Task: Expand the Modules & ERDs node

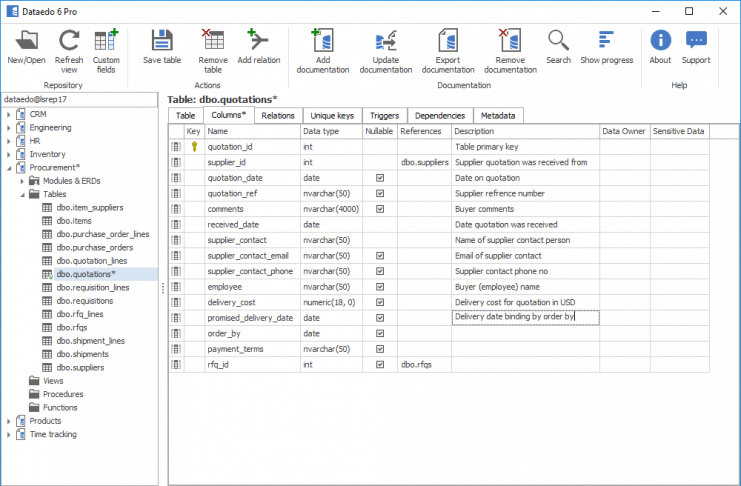Action: pos(21,181)
